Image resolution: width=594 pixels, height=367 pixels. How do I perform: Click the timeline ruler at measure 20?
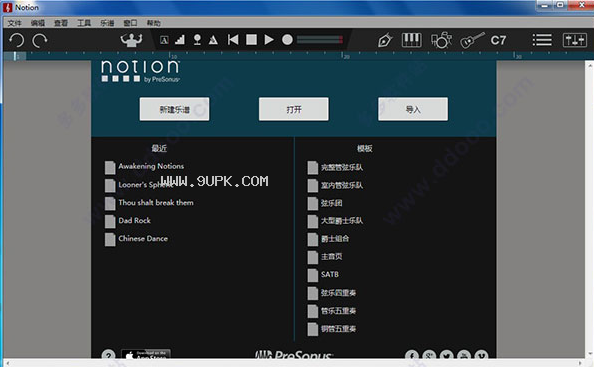point(344,56)
